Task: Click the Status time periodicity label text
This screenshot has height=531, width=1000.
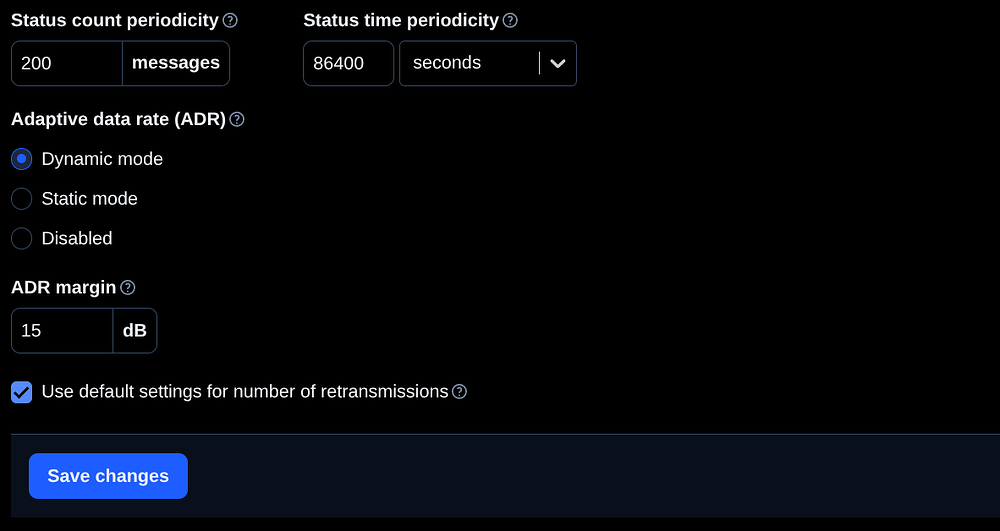Action: [401, 20]
